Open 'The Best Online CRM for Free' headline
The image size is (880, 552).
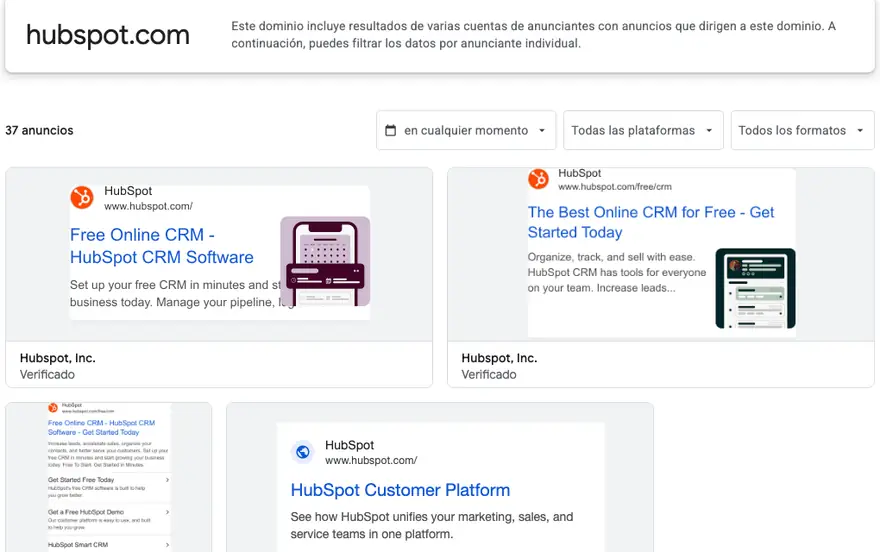coord(651,222)
